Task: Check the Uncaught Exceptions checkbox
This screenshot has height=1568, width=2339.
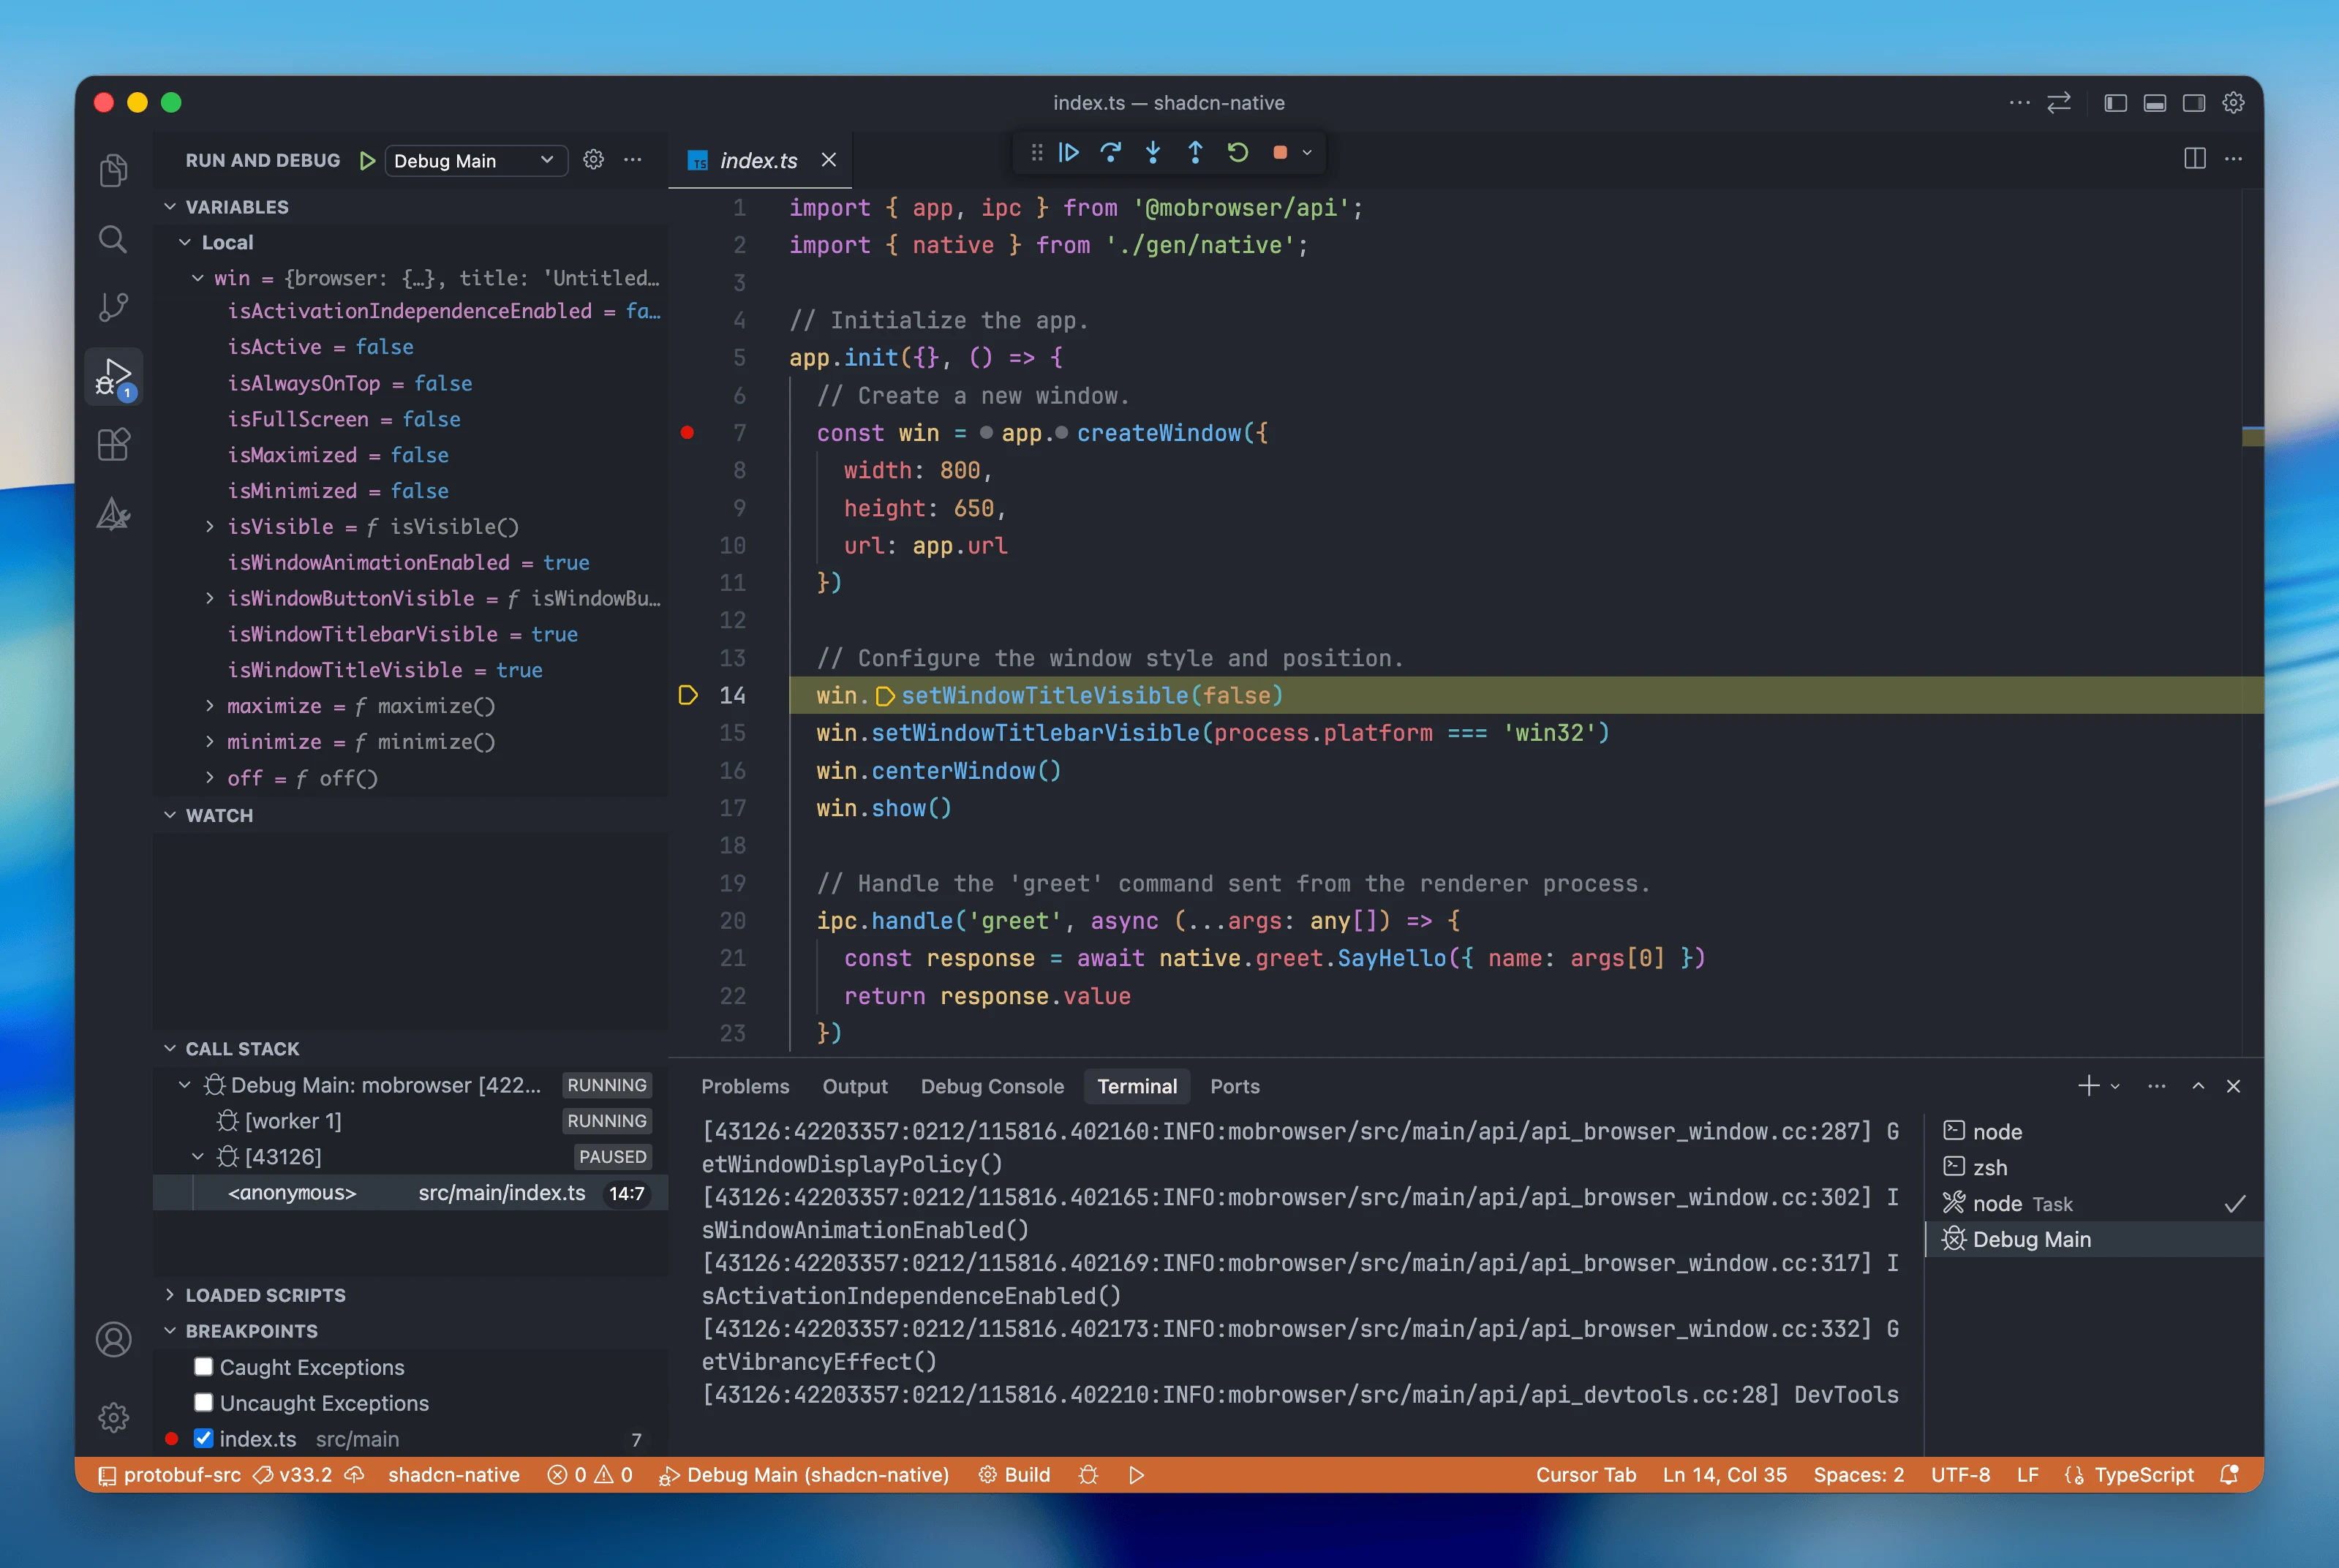Action: coord(204,1402)
